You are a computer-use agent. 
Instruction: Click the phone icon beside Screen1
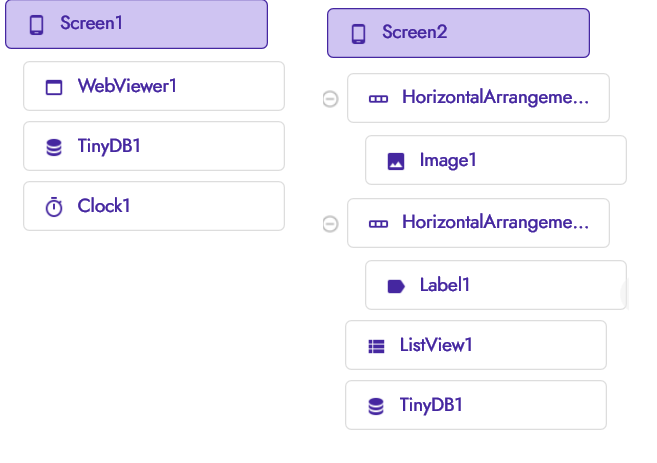pyautogui.click(x=37, y=25)
